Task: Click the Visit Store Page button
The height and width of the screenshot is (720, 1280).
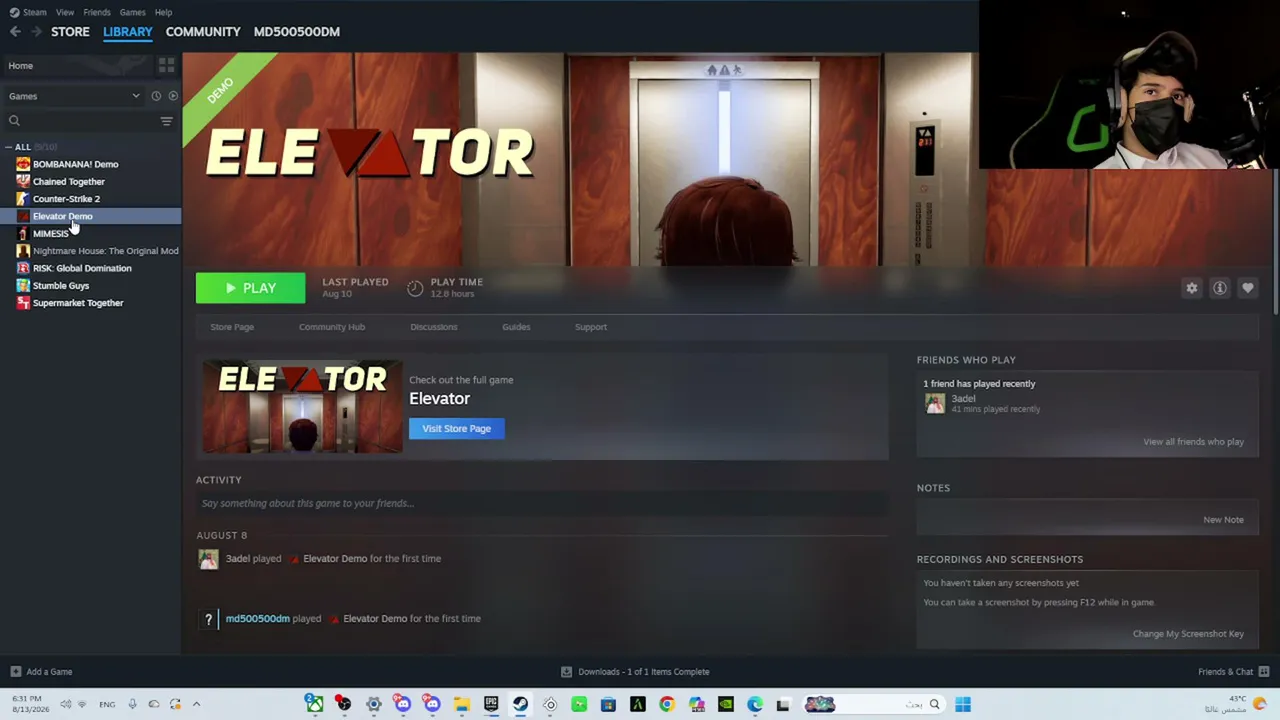Action: click(x=457, y=429)
